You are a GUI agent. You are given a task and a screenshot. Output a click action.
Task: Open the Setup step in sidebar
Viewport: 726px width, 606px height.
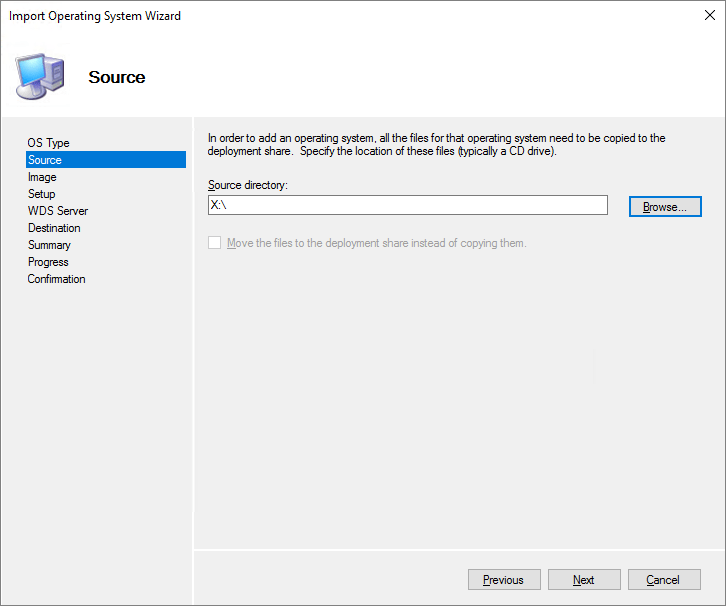click(x=42, y=194)
